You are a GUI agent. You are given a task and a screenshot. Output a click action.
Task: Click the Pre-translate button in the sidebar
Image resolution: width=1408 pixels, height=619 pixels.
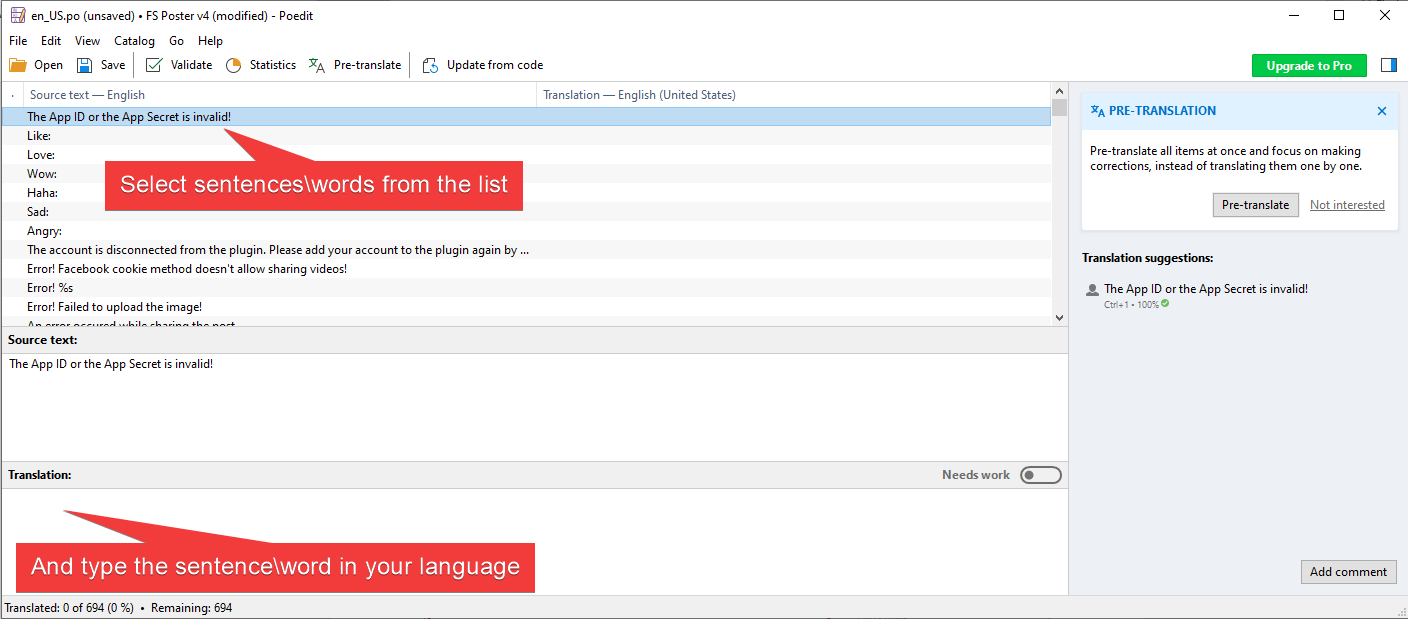click(x=1256, y=205)
